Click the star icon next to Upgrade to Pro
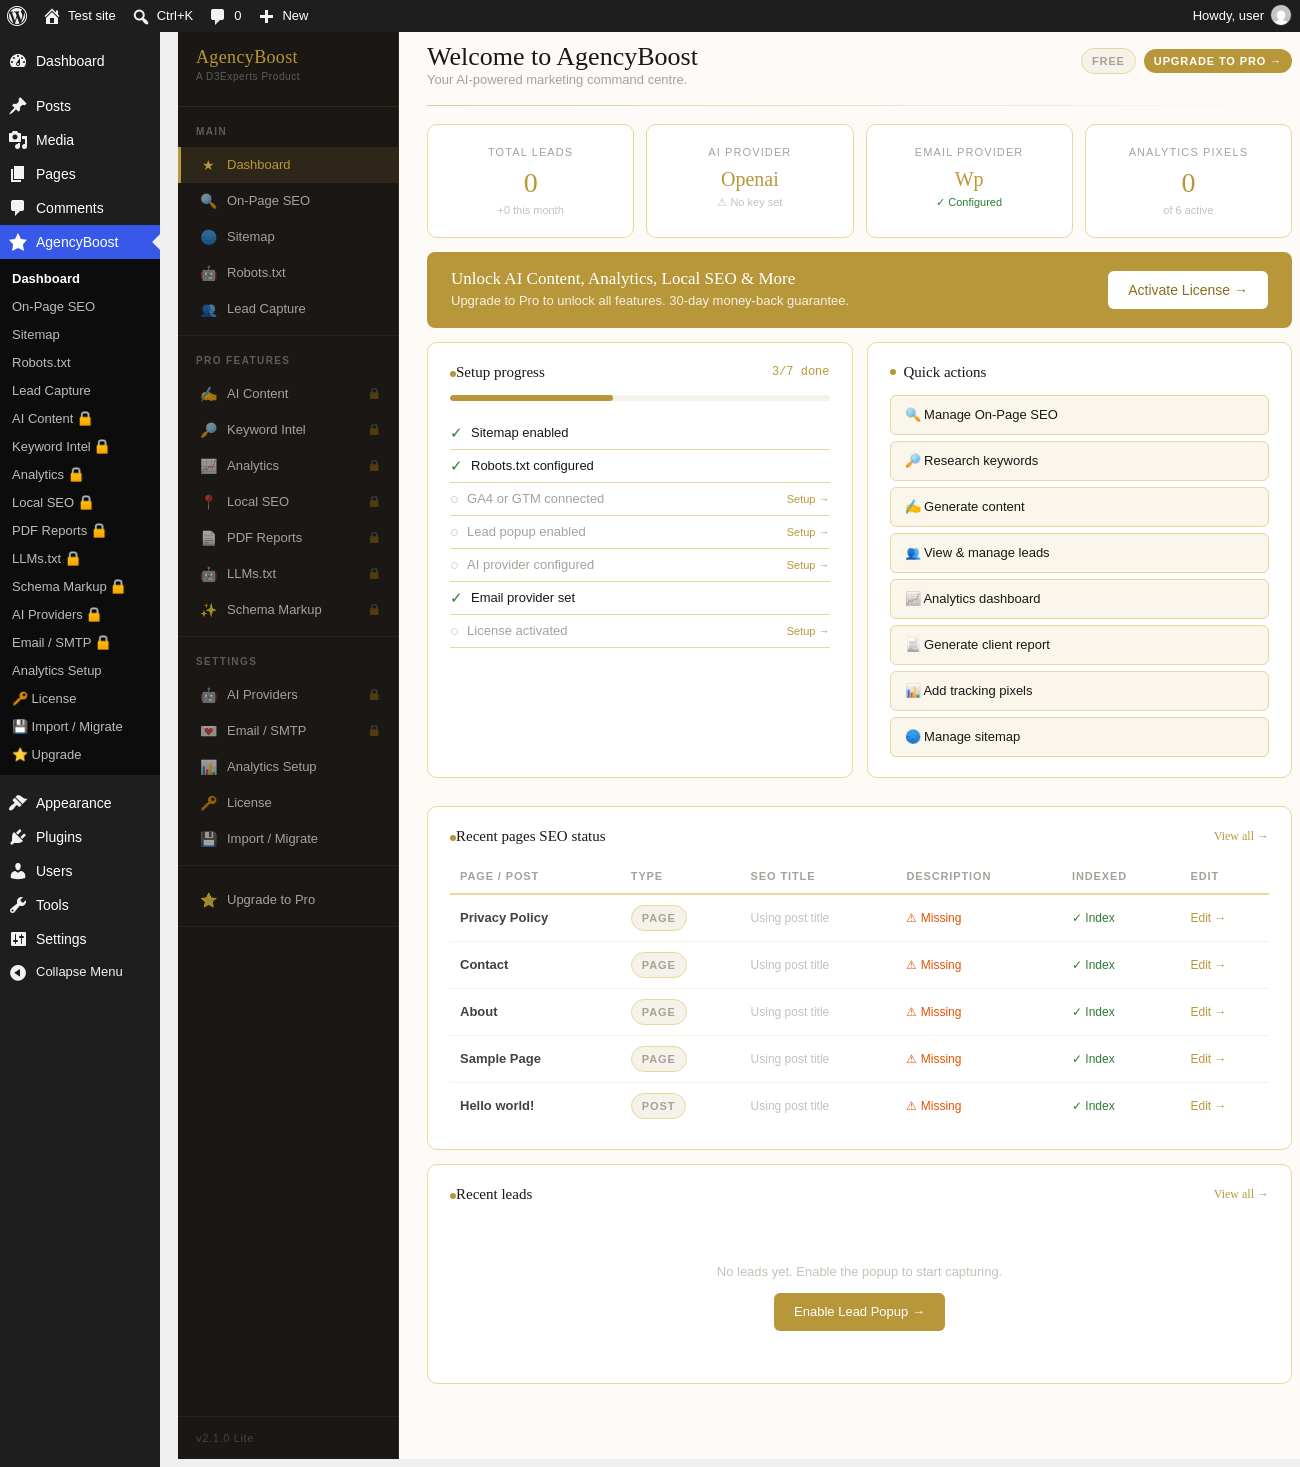The image size is (1300, 1467). [208, 900]
